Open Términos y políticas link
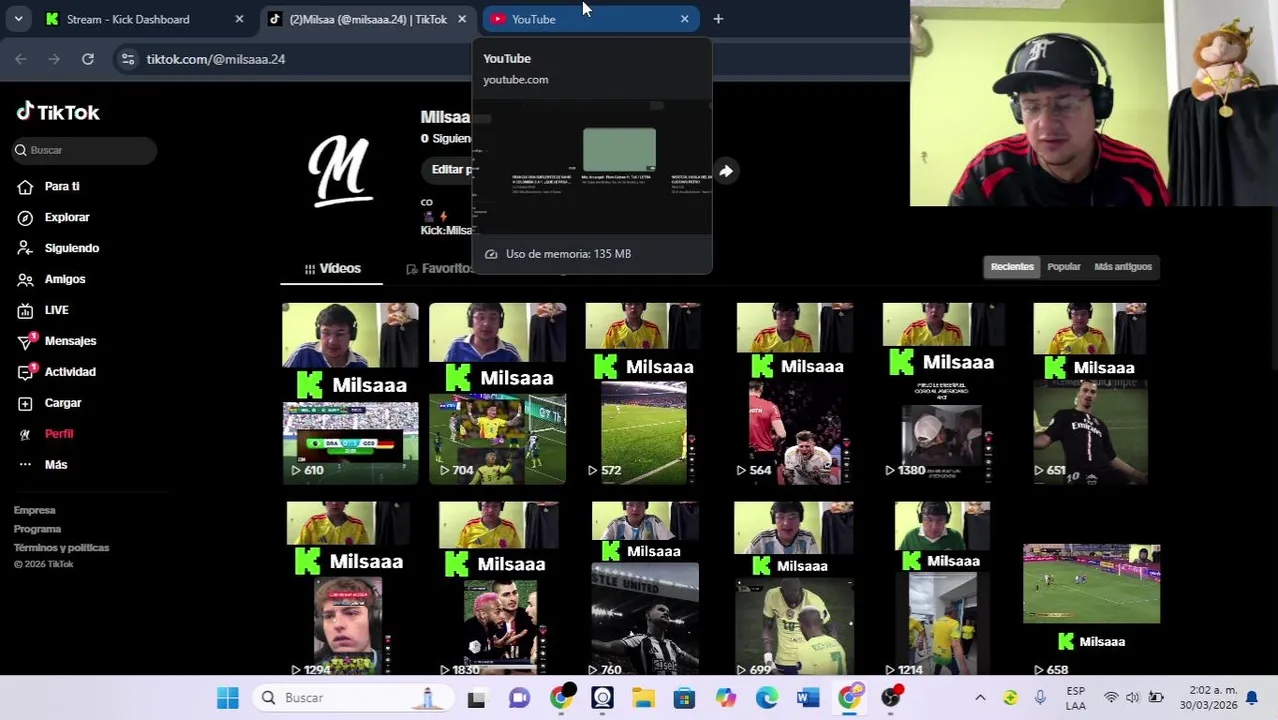 [x=62, y=548]
